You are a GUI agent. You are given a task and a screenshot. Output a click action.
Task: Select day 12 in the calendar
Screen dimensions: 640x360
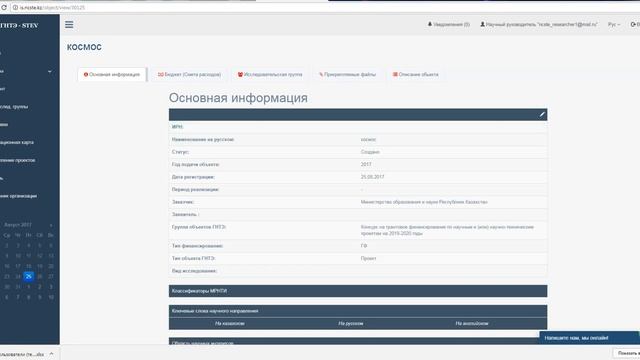pos(40,256)
